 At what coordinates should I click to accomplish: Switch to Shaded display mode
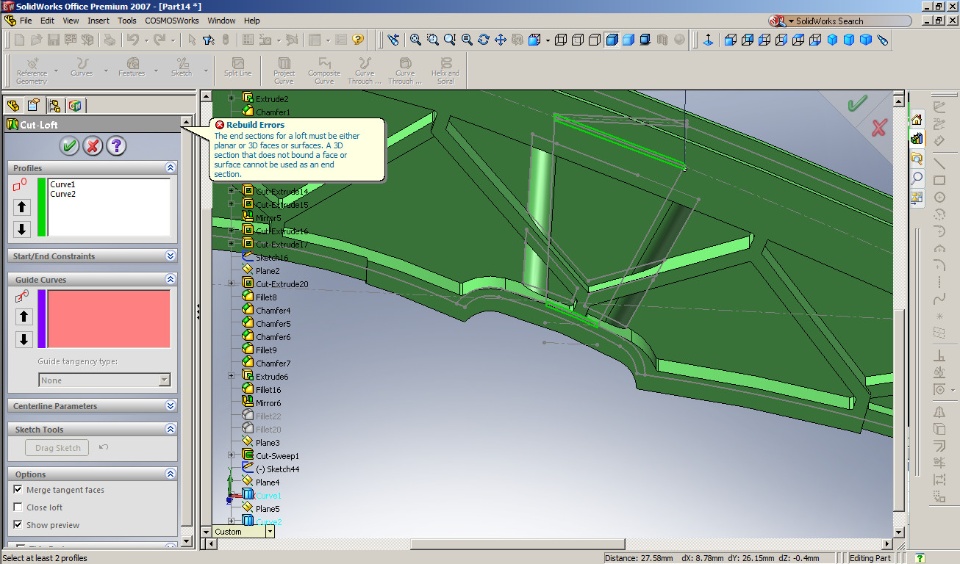point(628,40)
